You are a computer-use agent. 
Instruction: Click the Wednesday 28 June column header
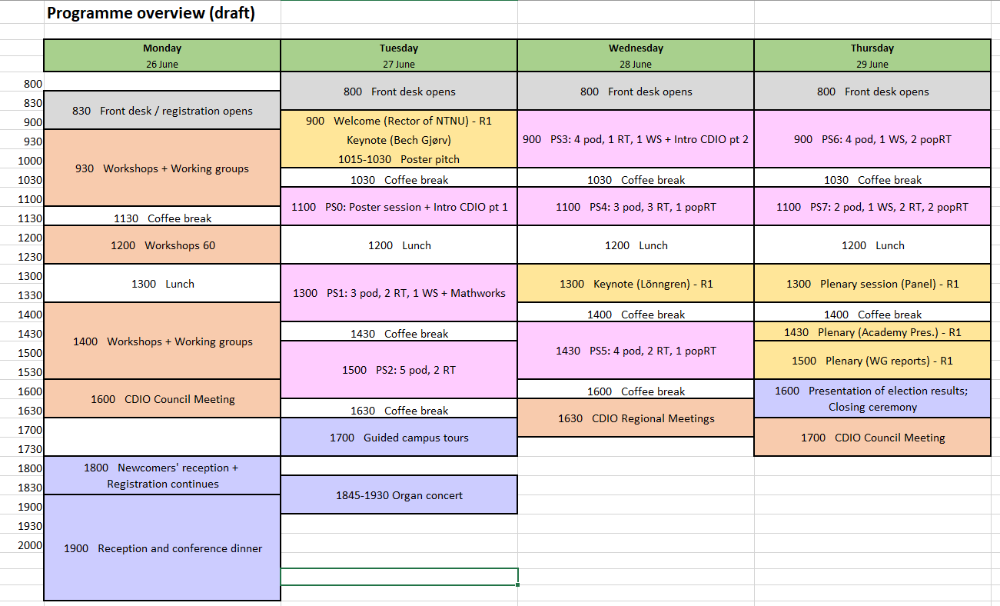(635, 55)
